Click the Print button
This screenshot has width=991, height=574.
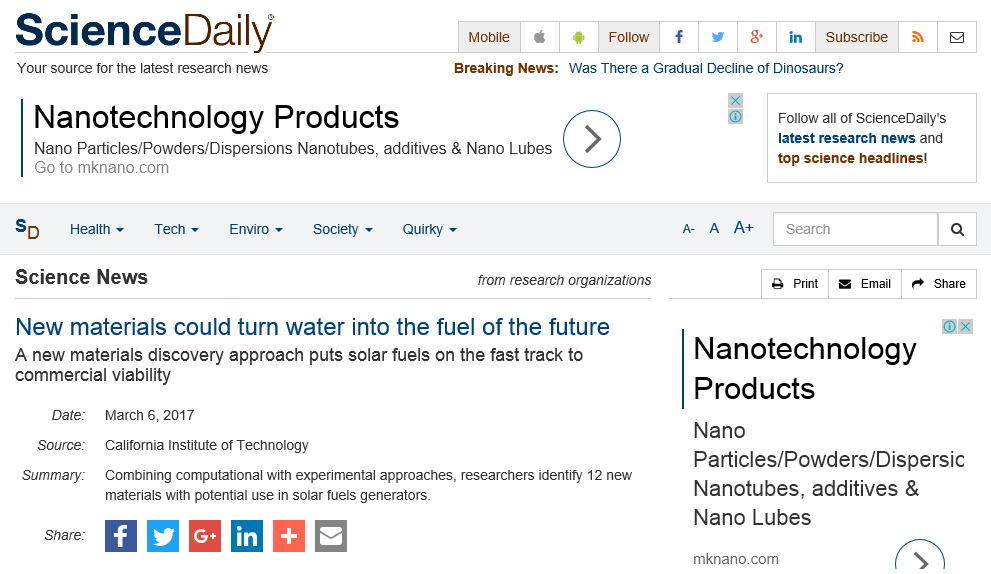click(x=795, y=284)
